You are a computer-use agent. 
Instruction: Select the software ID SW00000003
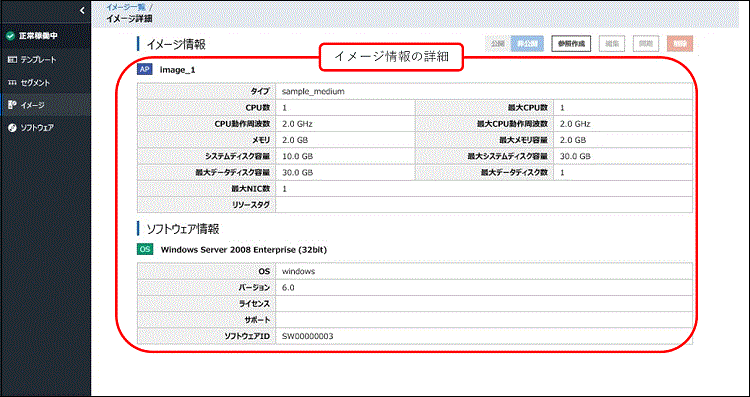point(308,336)
